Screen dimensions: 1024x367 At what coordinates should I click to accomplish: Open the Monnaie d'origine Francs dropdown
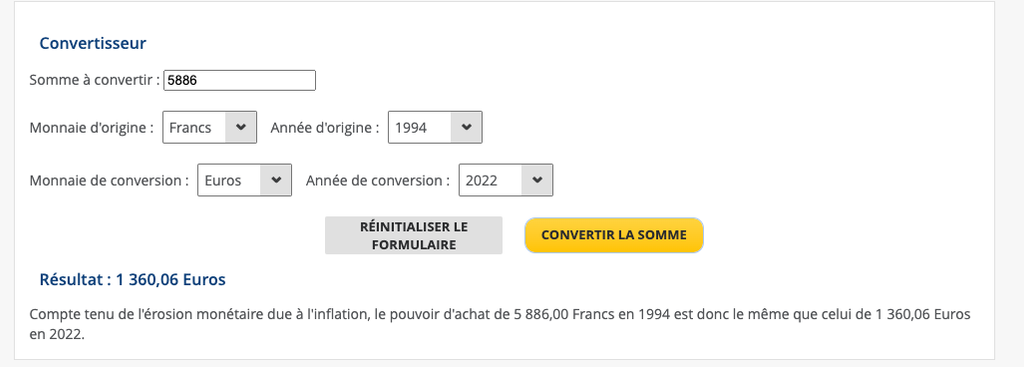point(210,127)
